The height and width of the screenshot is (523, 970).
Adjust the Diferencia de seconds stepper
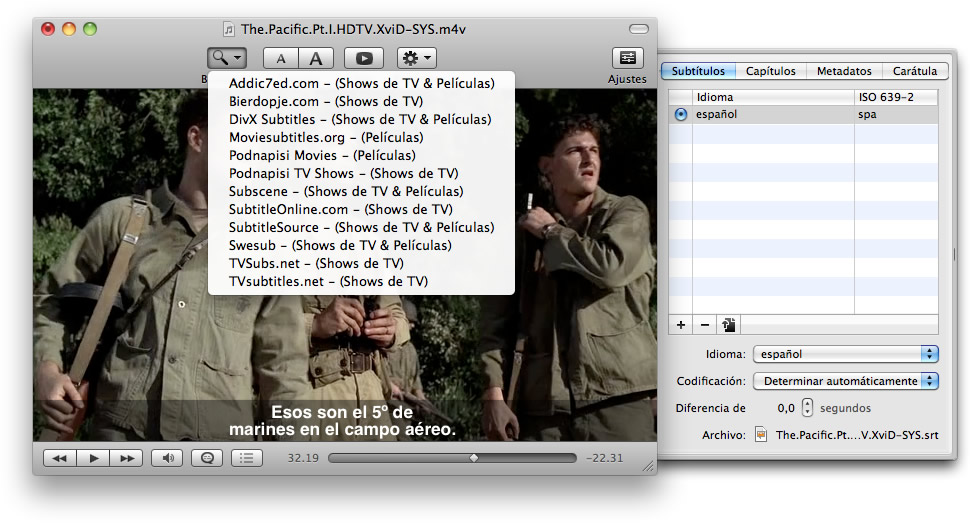coord(807,408)
